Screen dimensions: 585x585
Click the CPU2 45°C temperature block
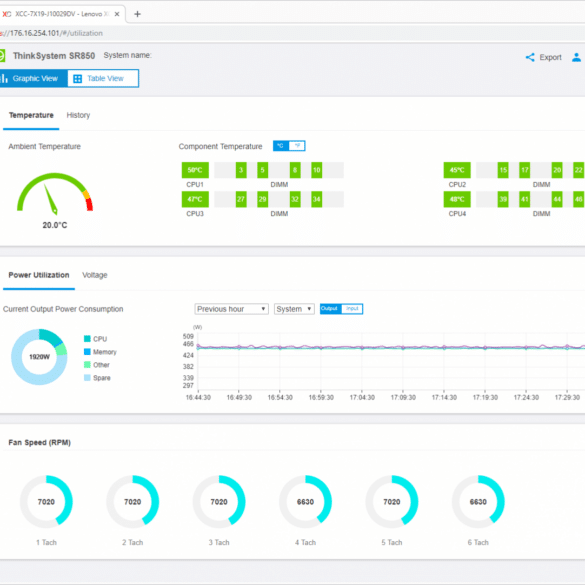coord(457,170)
